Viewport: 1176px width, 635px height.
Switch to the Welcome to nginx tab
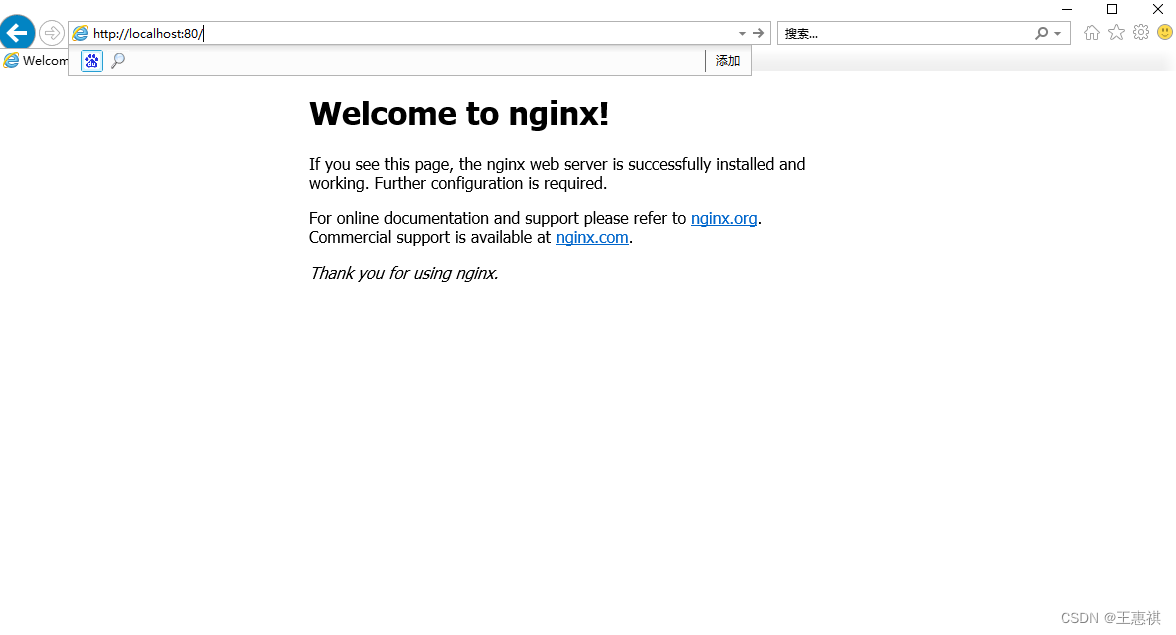coord(35,60)
